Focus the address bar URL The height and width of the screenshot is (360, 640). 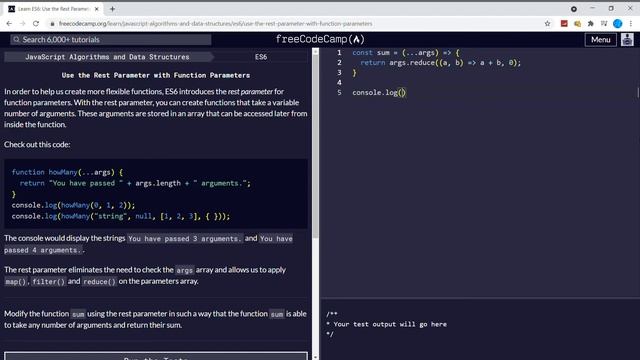coord(216,24)
